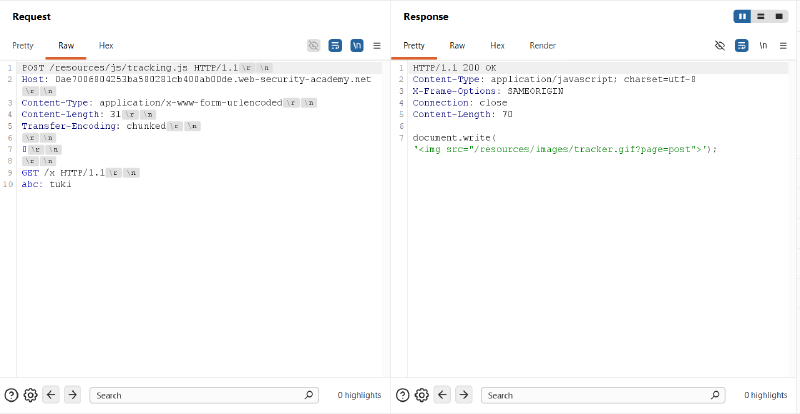Screen dimensions: 800x414
Task: Click the abc: tuki line
Action: [x=46, y=184]
